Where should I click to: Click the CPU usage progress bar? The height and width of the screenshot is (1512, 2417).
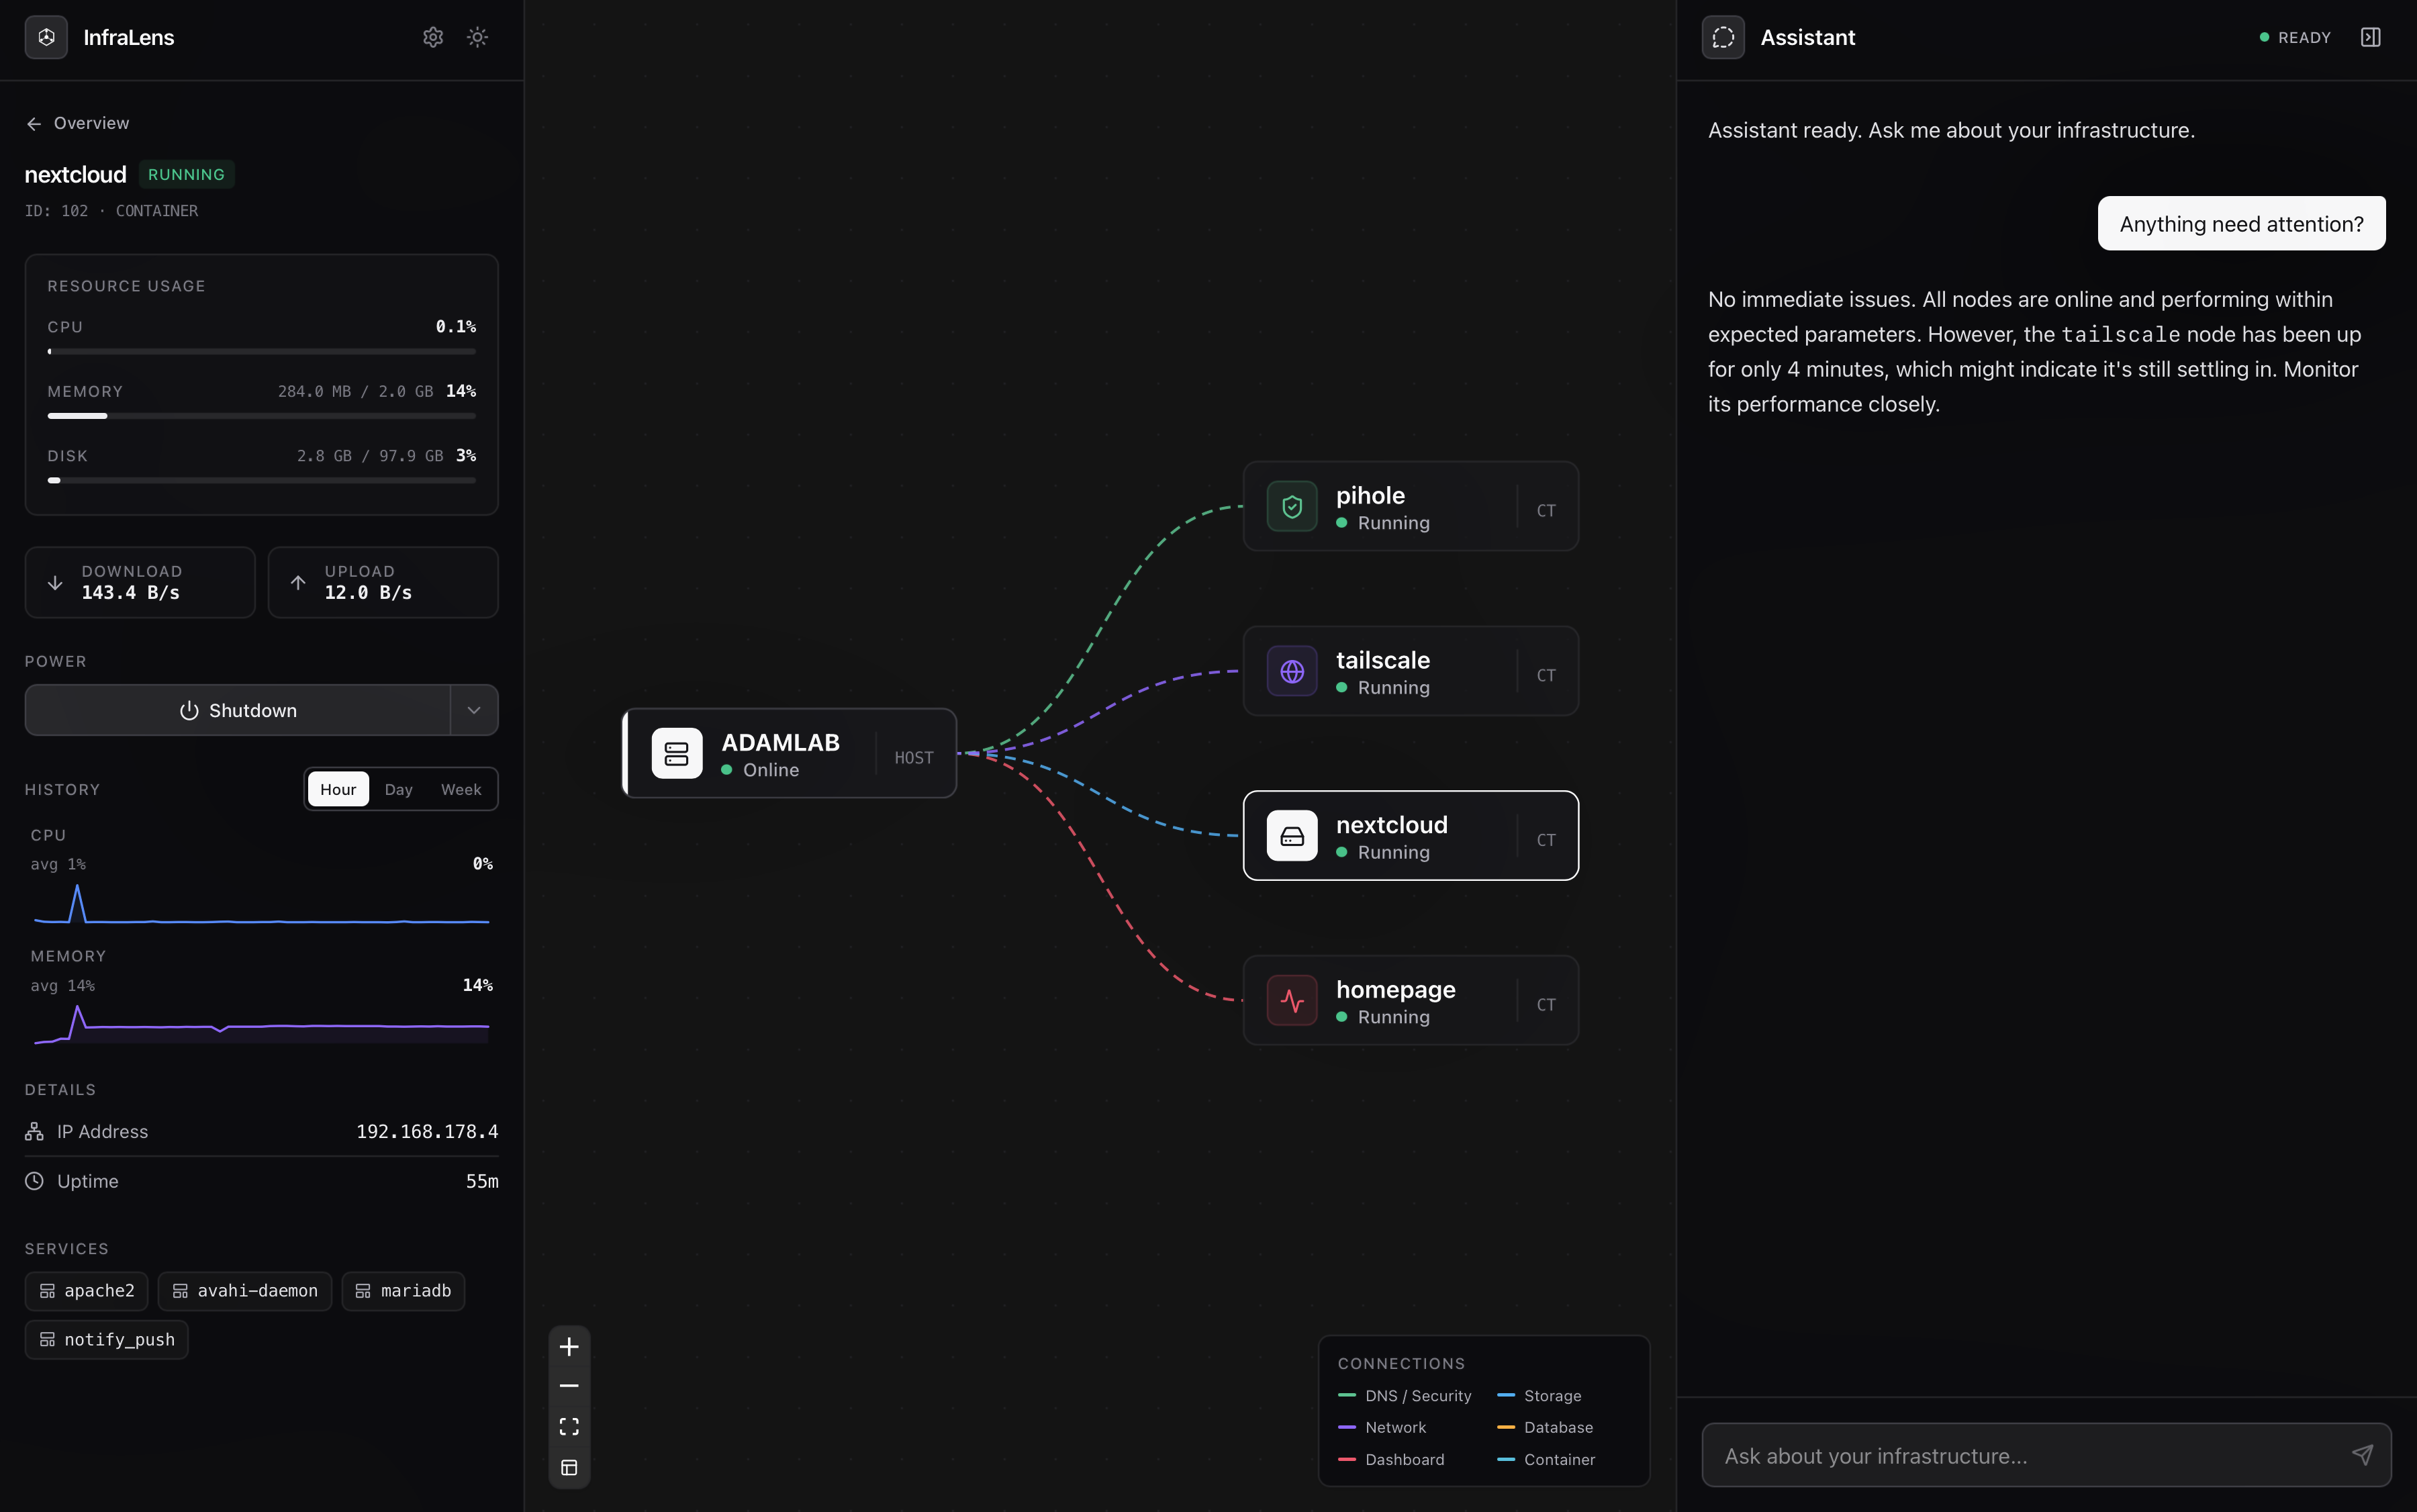pyautogui.click(x=262, y=352)
